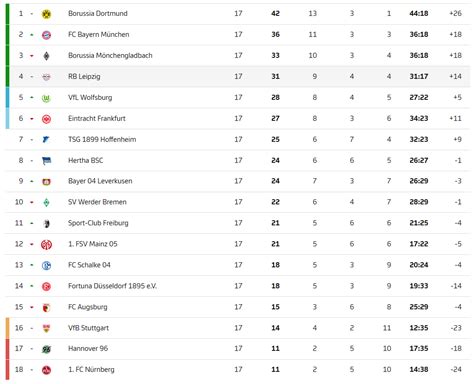Click the green up-trend arrow beside Bayern
Viewport: 474px width, 384px height.
pos(32,35)
